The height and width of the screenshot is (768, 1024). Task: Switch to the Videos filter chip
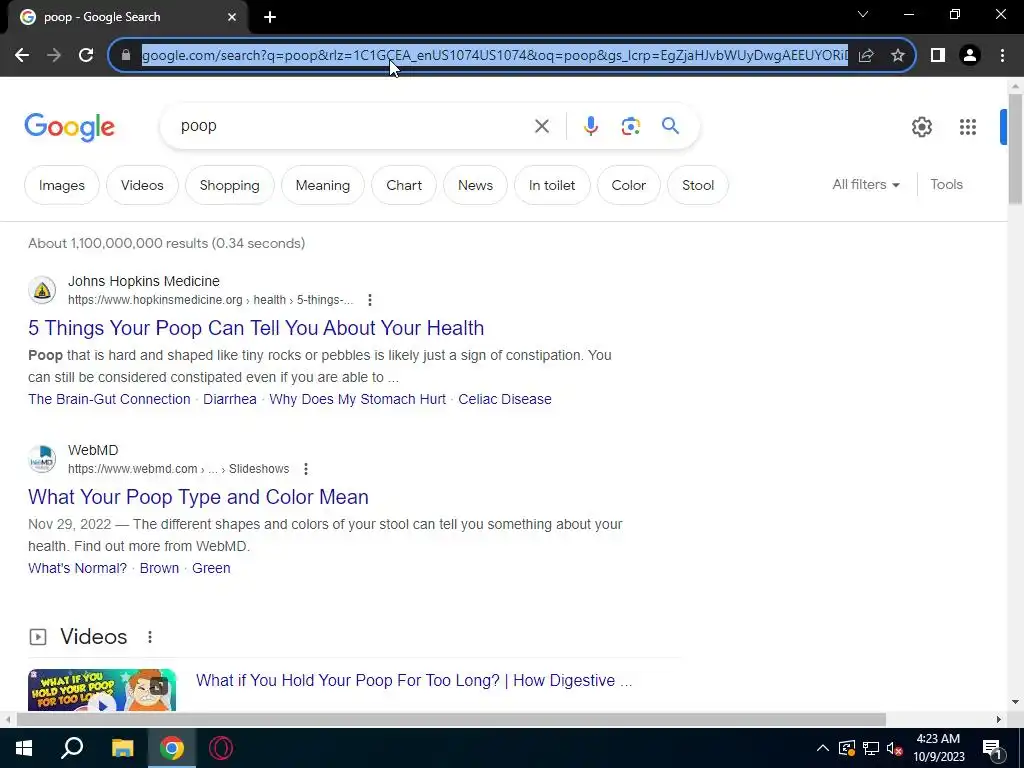click(x=142, y=185)
